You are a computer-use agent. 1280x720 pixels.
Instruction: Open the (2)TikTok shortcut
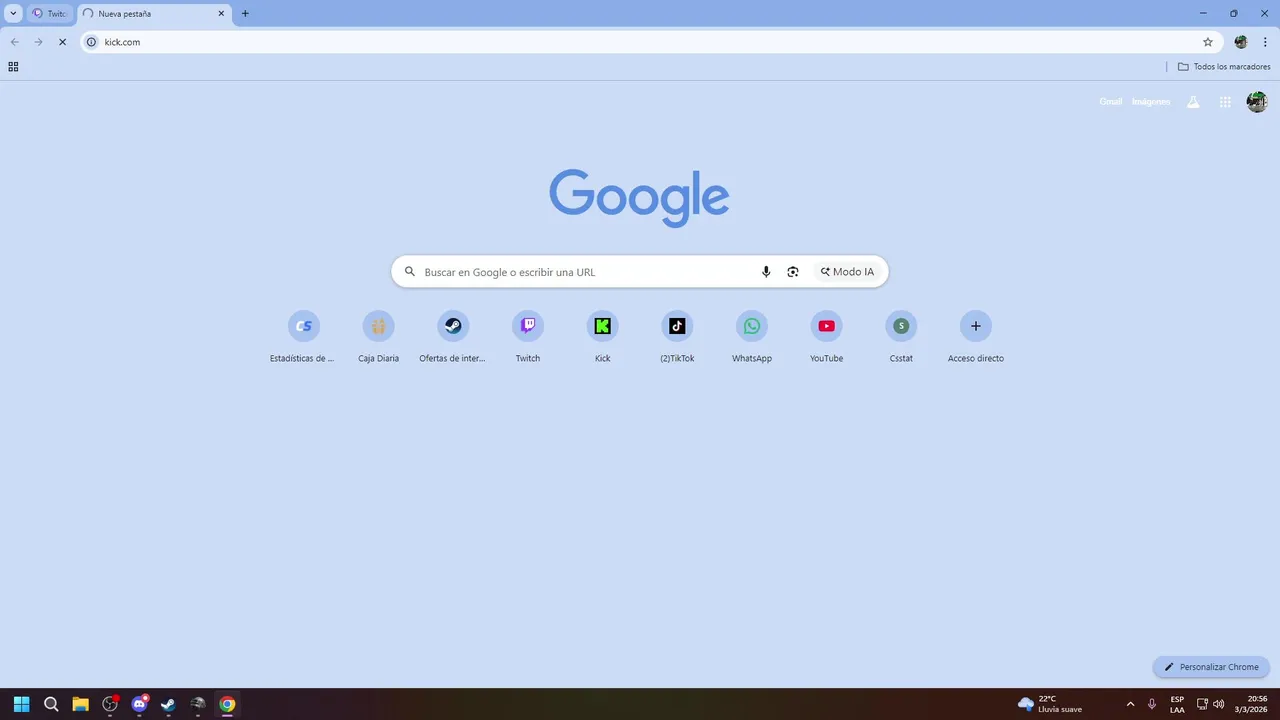[x=677, y=337]
